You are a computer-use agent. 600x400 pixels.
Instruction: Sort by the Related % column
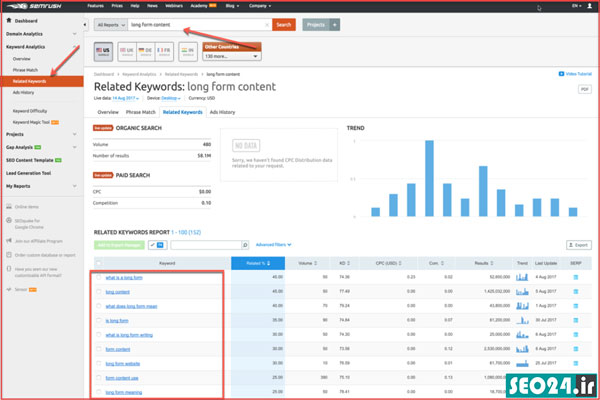258,263
